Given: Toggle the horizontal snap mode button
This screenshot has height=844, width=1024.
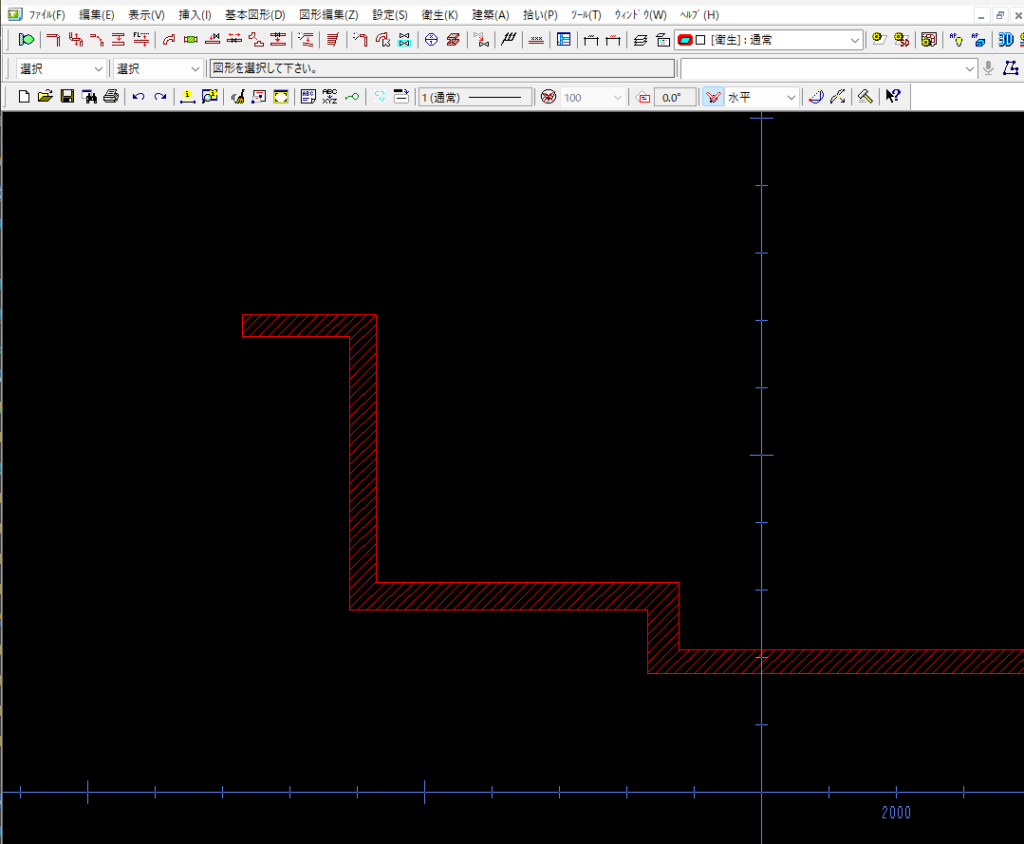Looking at the screenshot, I should [713, 97].
